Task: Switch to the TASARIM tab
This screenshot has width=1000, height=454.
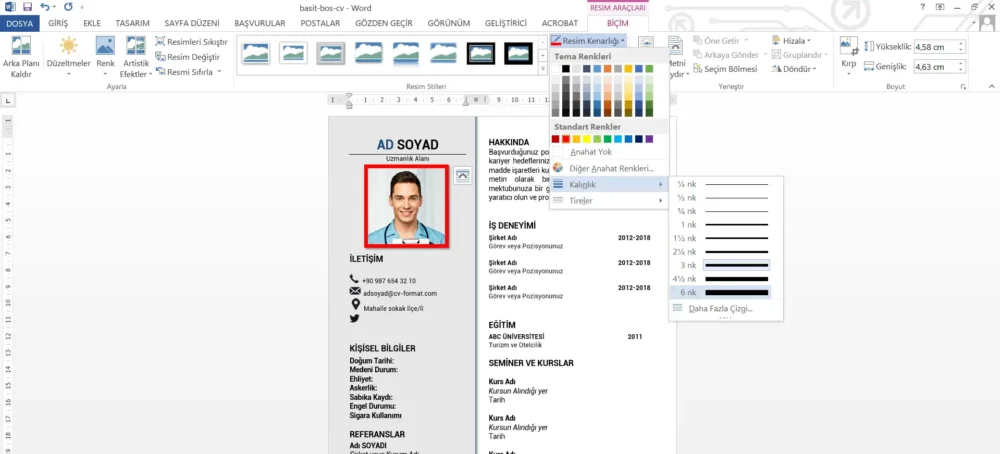Action: (x=133, y=23)
